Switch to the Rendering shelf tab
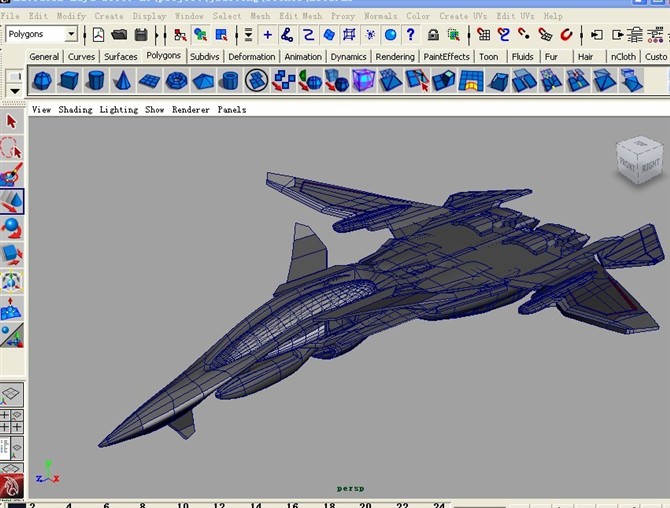670x508 pixels. 395,57
